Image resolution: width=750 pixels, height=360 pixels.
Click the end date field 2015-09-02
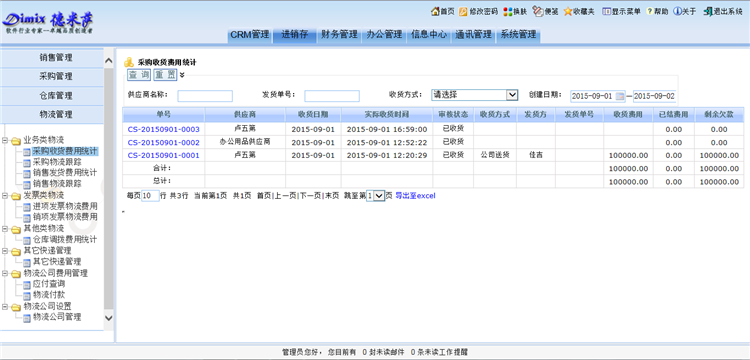coord(654,96)
